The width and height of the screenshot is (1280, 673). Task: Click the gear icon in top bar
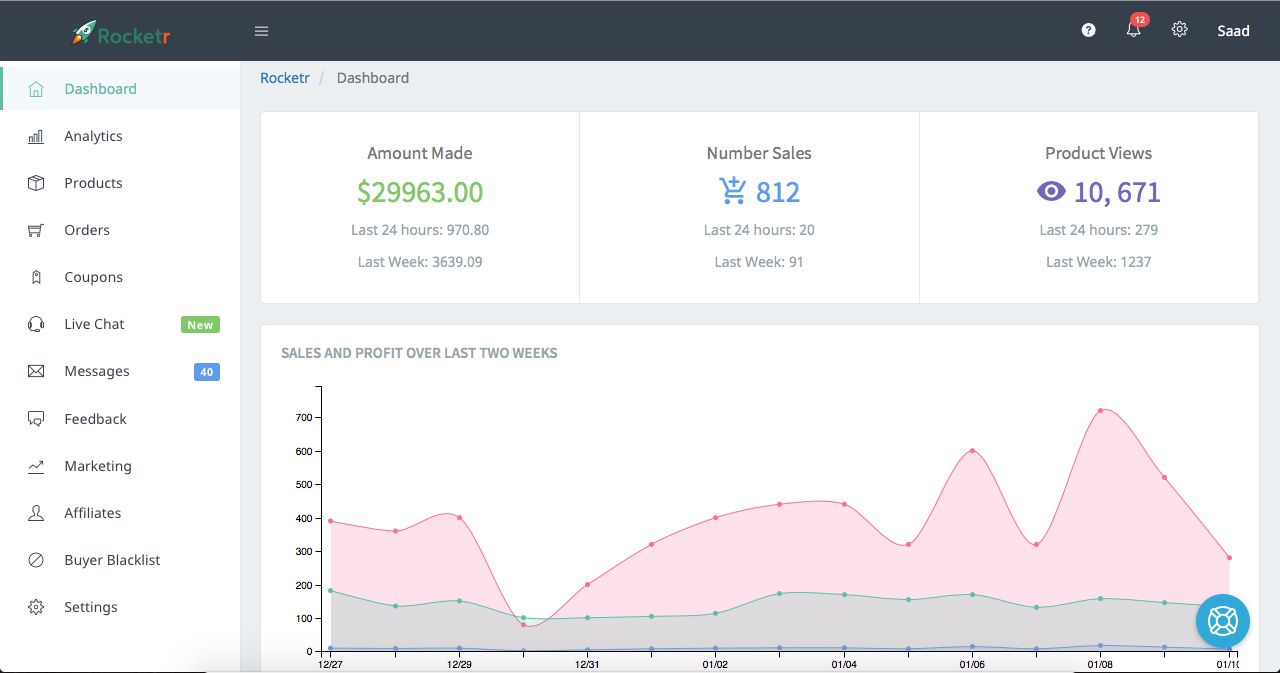tap(1180, 30)
